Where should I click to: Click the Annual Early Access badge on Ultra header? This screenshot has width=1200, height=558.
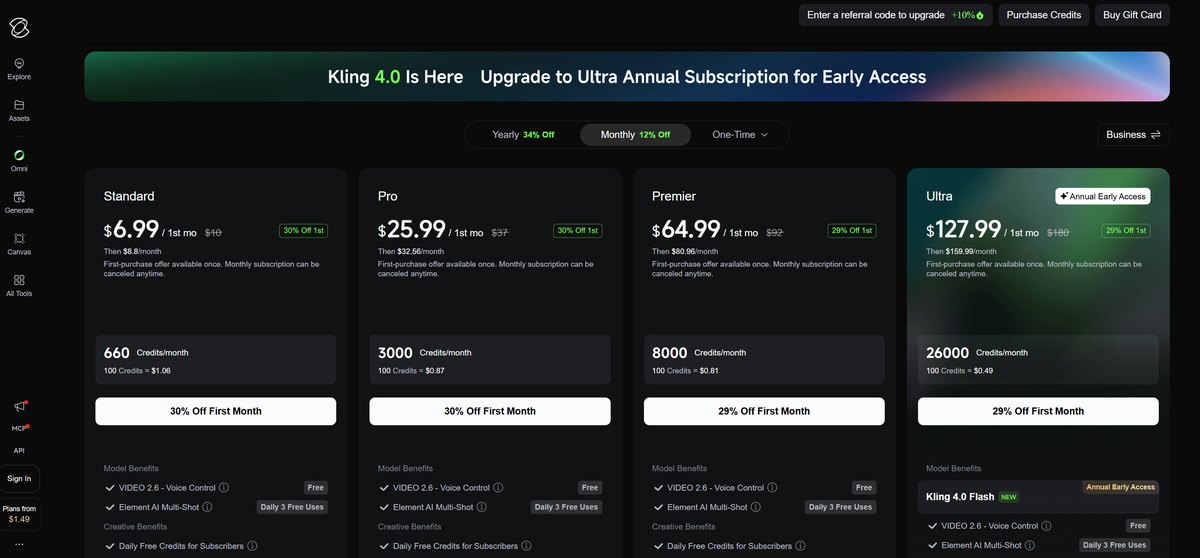[x=1102, y=196]
